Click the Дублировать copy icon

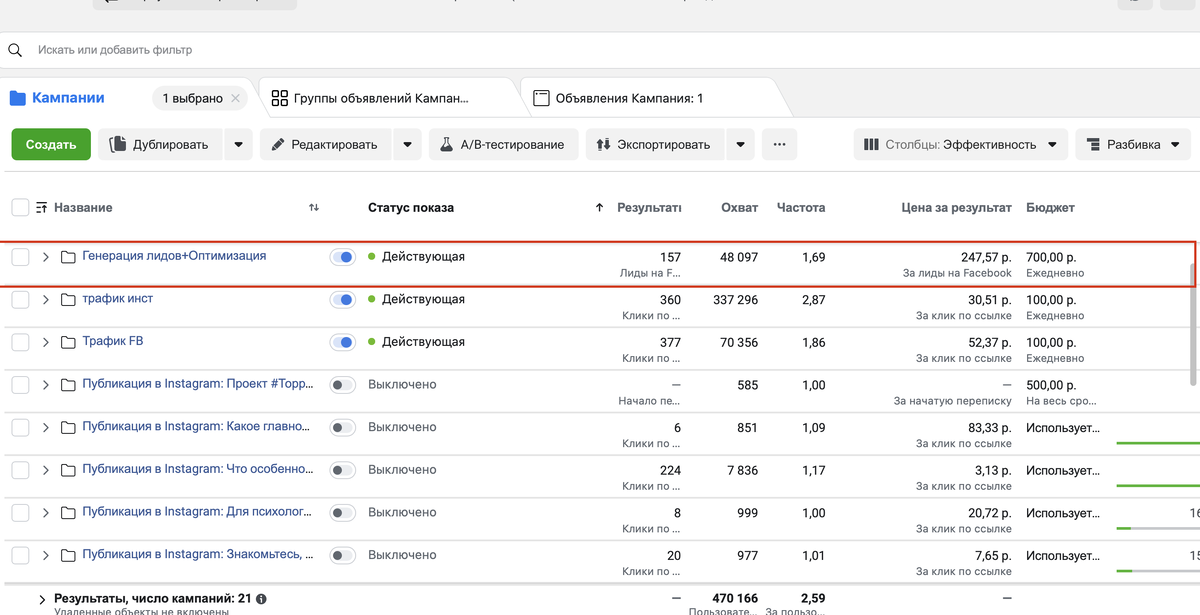pyautogui.click(x=118, y=144)
